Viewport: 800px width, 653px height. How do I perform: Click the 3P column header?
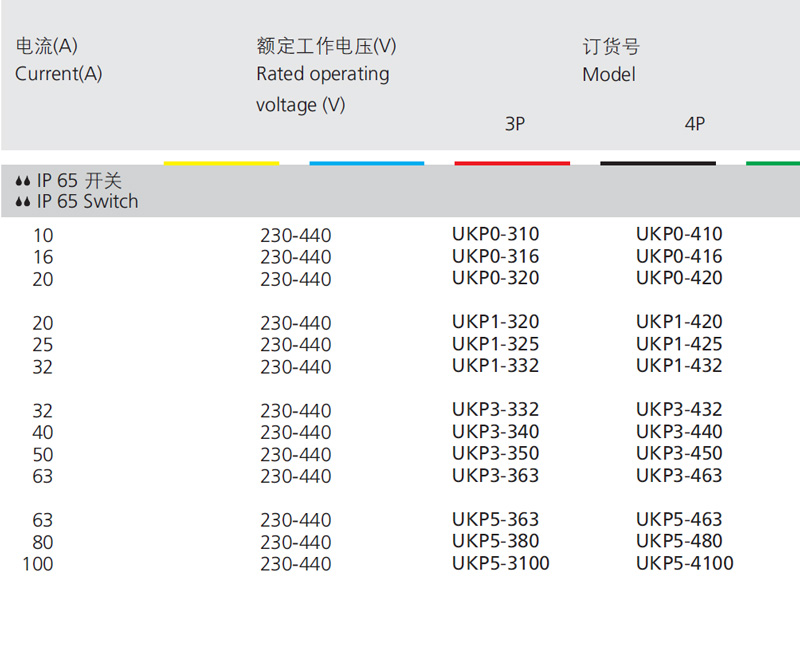(x=514, y=124)
